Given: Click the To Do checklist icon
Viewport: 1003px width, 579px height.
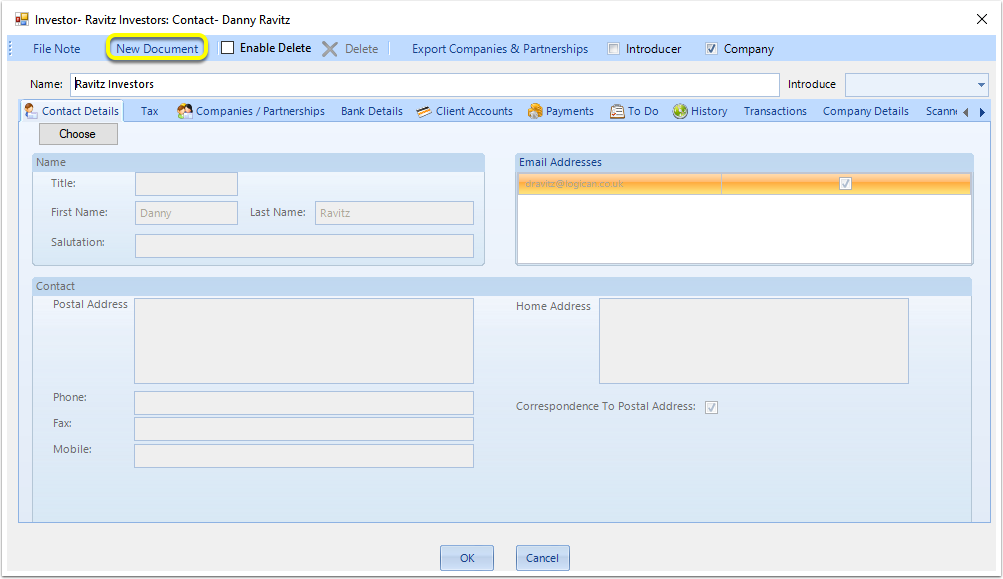Looking at the screenshot, I should (617, 112).
